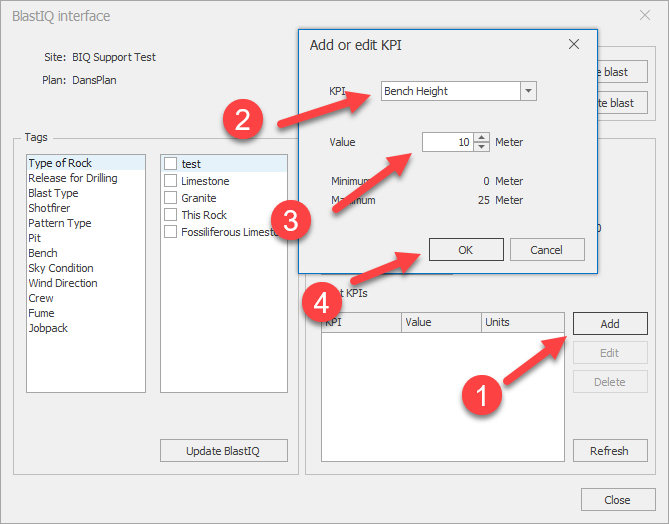Click the lower partially hidden blast button

(x=622, y=103)
